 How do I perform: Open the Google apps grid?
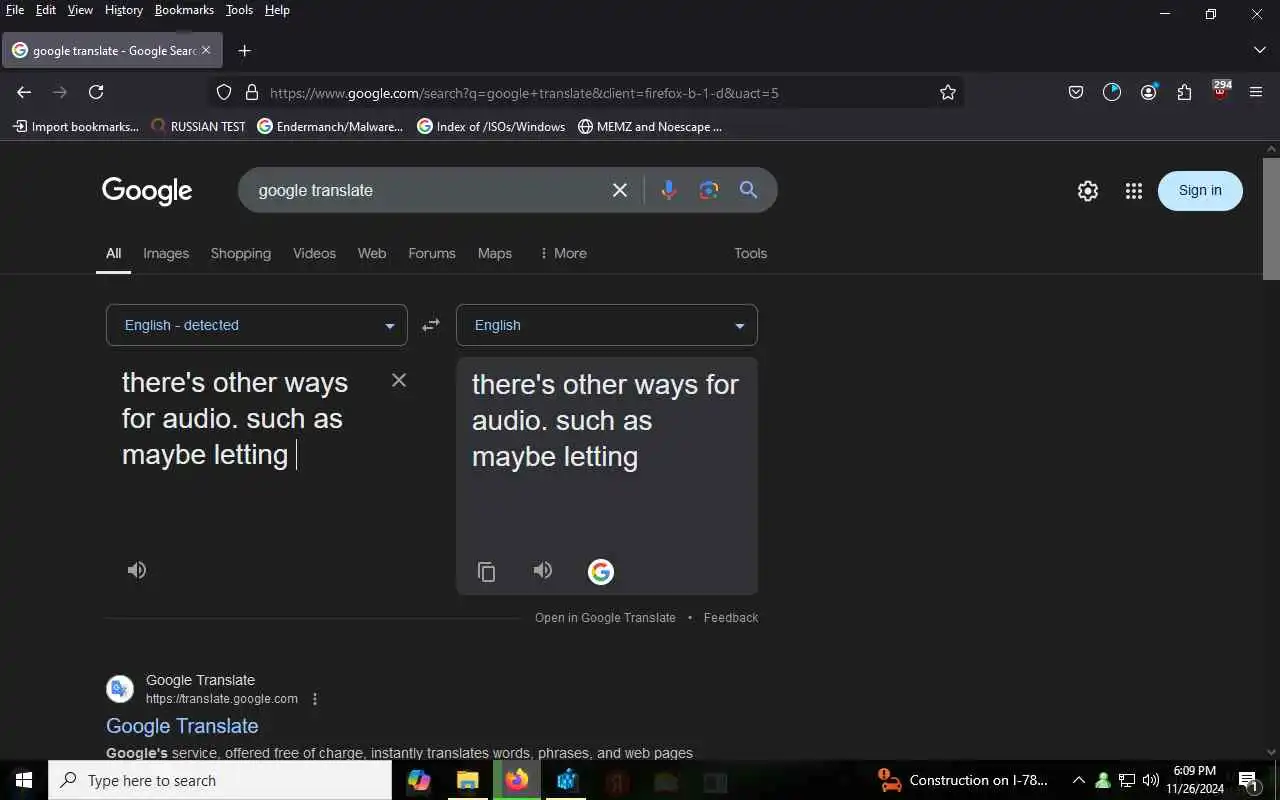tap(1133, 191)
